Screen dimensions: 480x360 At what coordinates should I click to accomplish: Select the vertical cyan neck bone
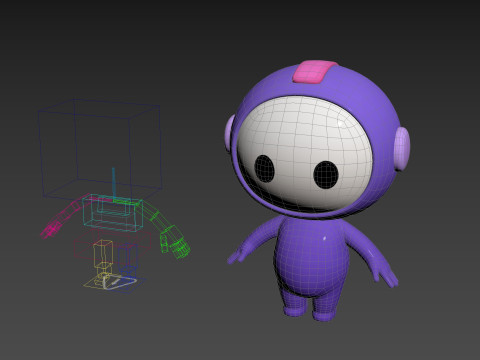(x=113, y=185)
